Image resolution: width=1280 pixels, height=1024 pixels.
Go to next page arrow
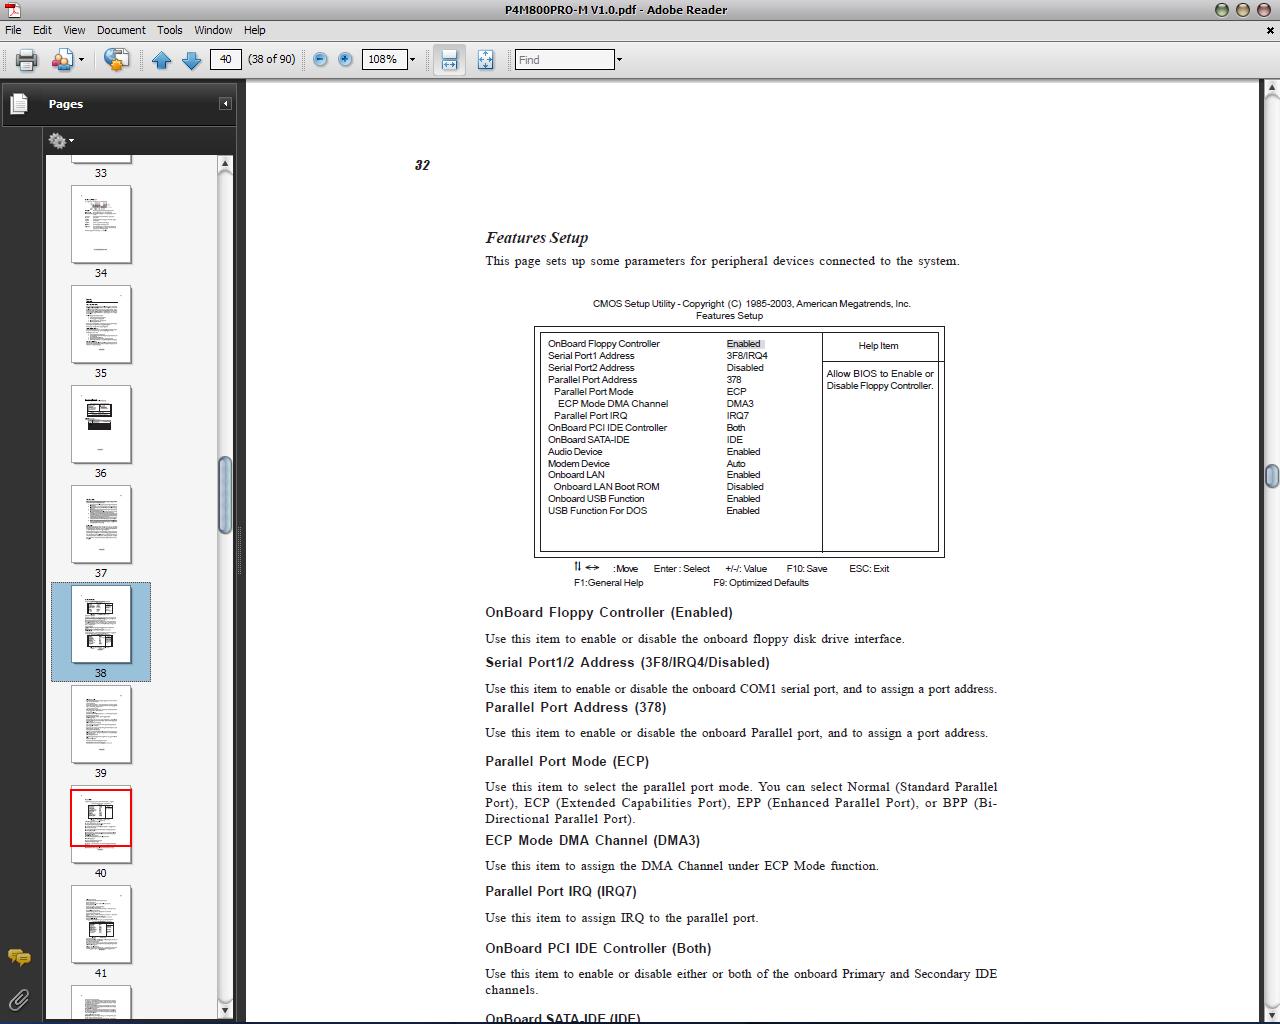(192, 60)
